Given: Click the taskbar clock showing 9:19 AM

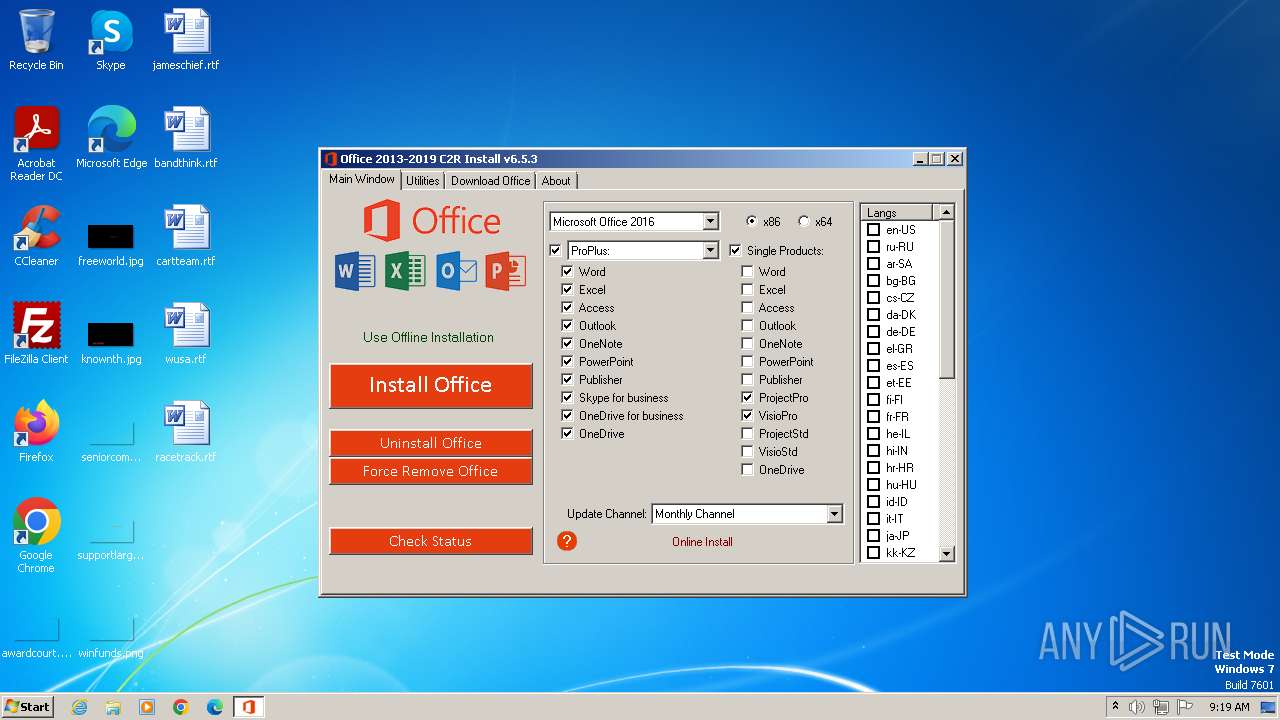Looking at the screenshot, I should point(1229,707).
